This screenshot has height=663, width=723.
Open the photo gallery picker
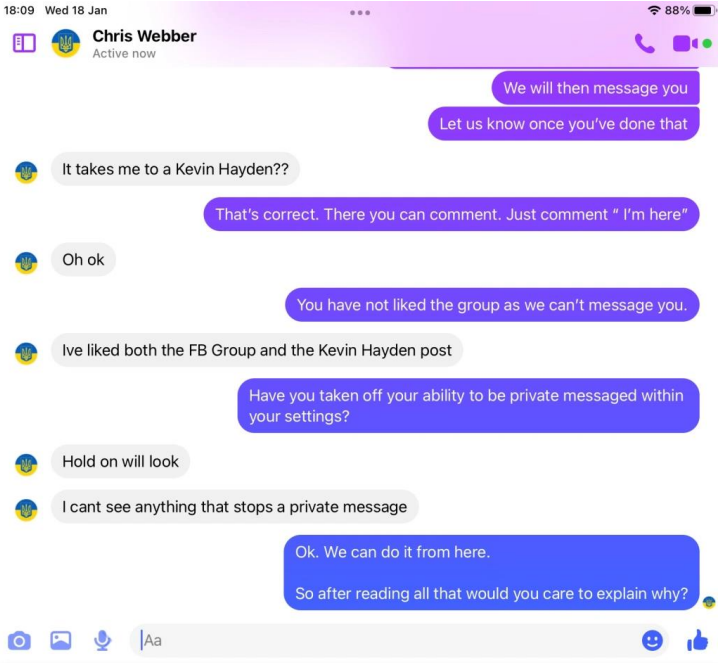click(60, 640)
